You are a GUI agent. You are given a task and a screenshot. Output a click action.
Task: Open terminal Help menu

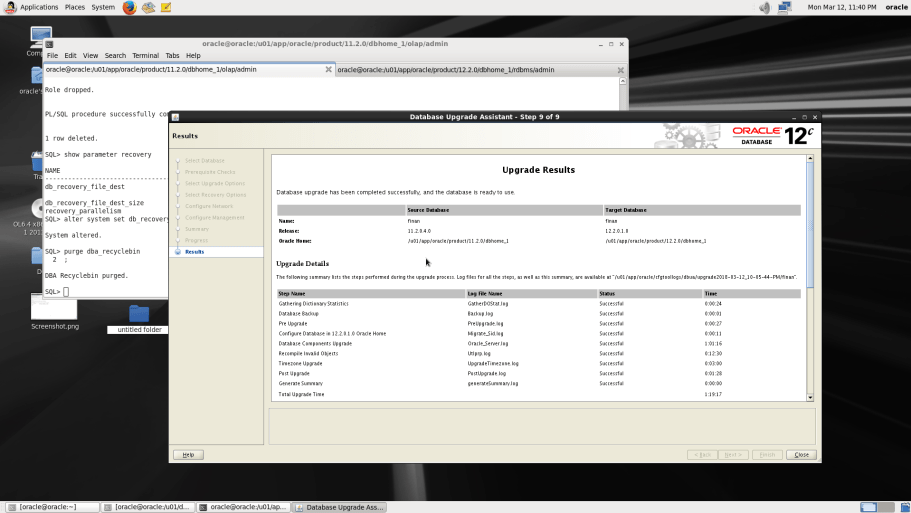(x=193, y=56)
